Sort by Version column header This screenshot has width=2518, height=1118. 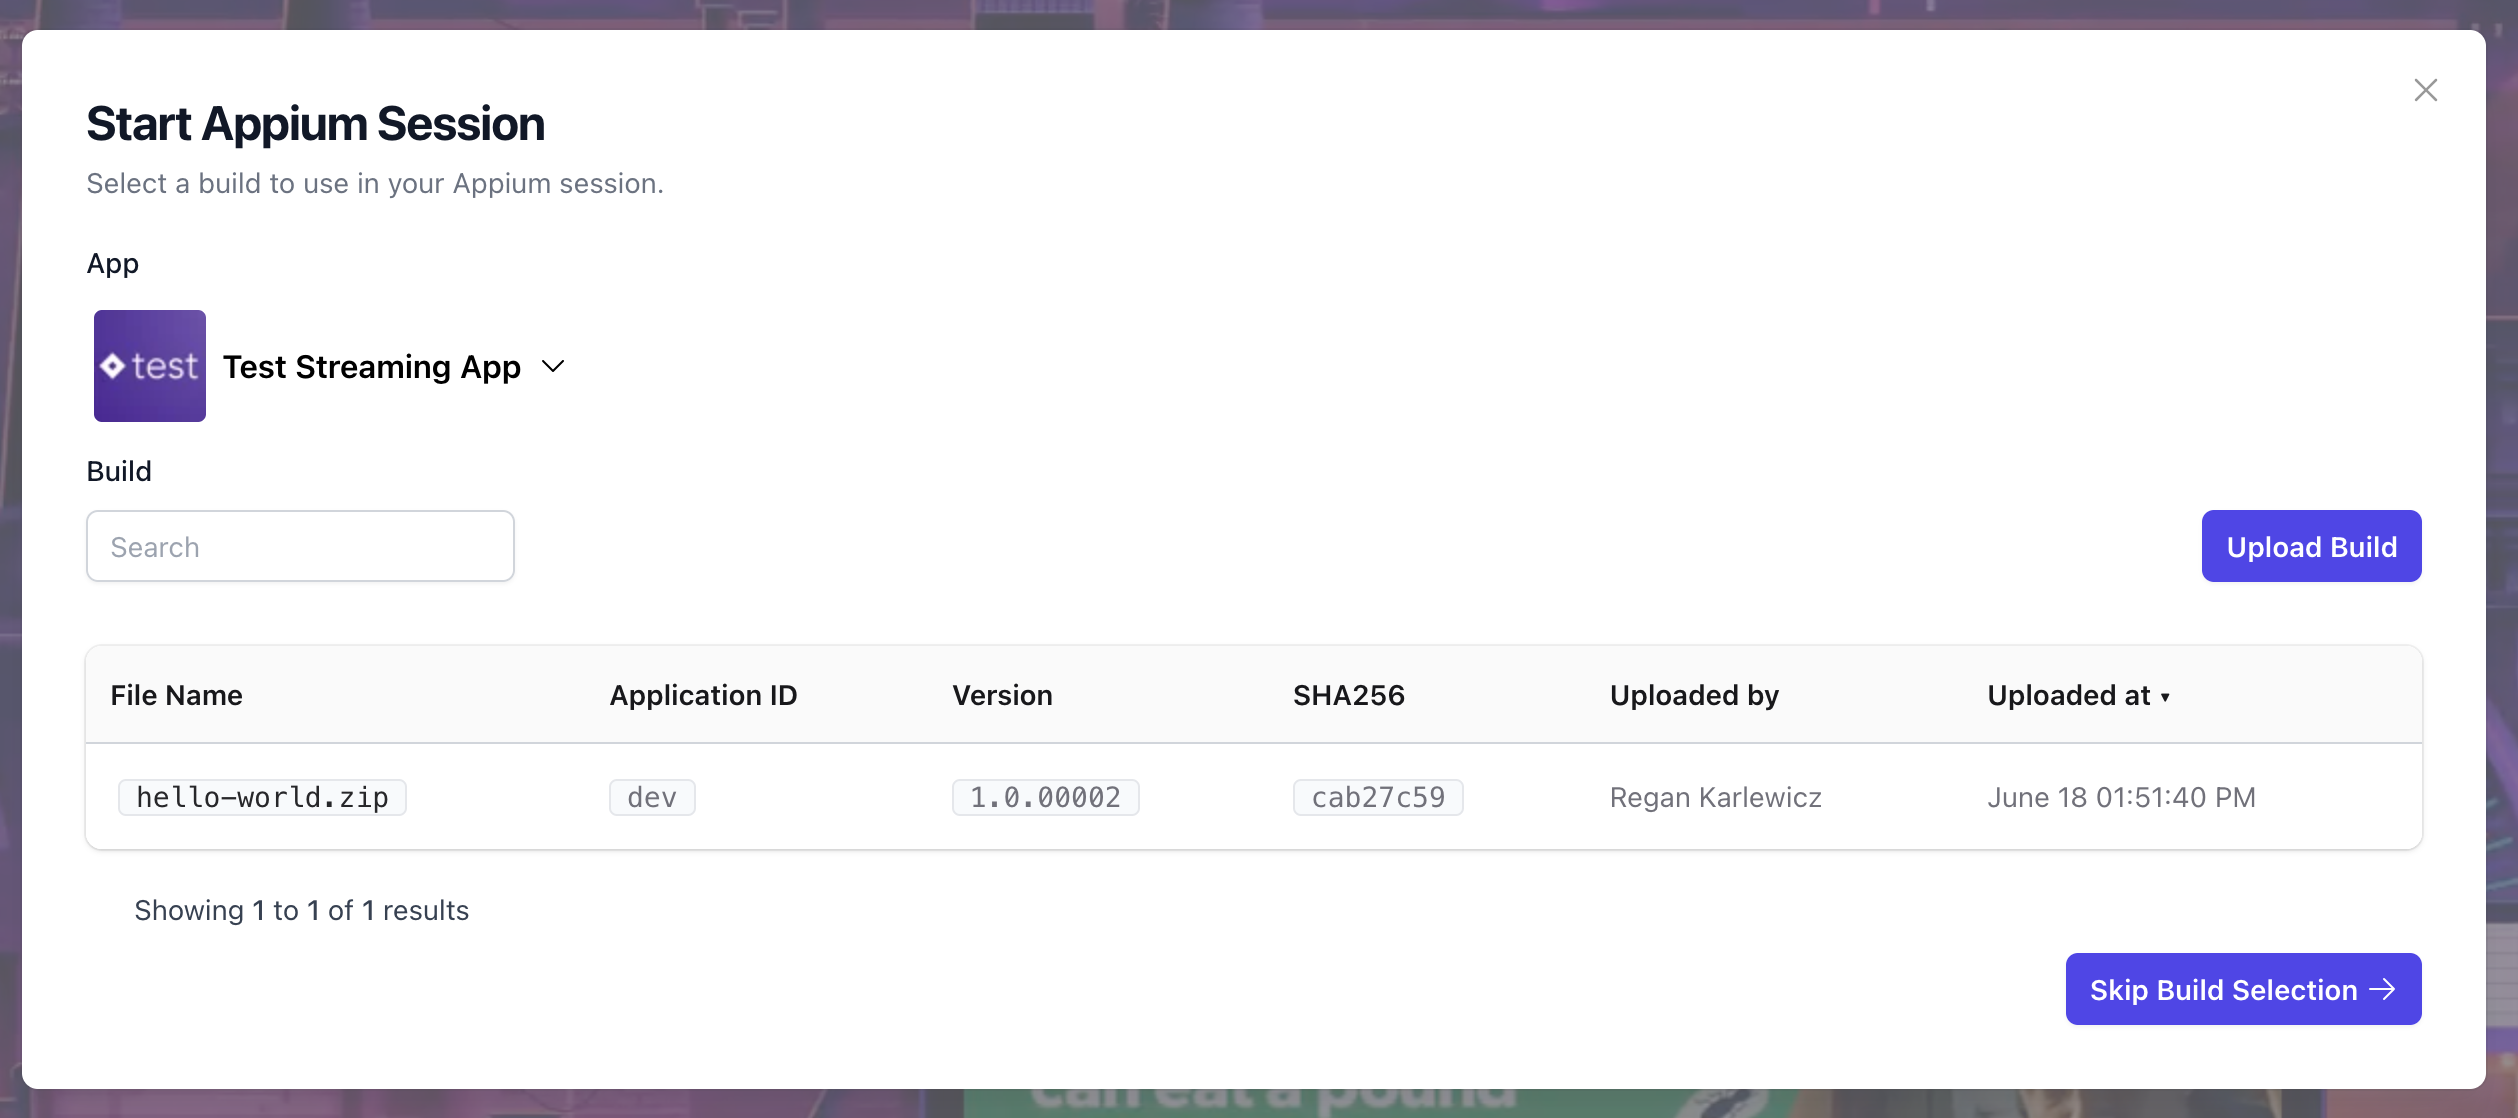(1002, 695)
